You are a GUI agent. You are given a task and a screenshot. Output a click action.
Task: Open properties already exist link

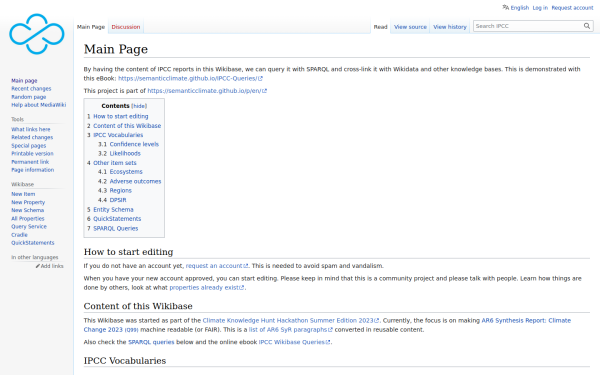click(207, 287)
